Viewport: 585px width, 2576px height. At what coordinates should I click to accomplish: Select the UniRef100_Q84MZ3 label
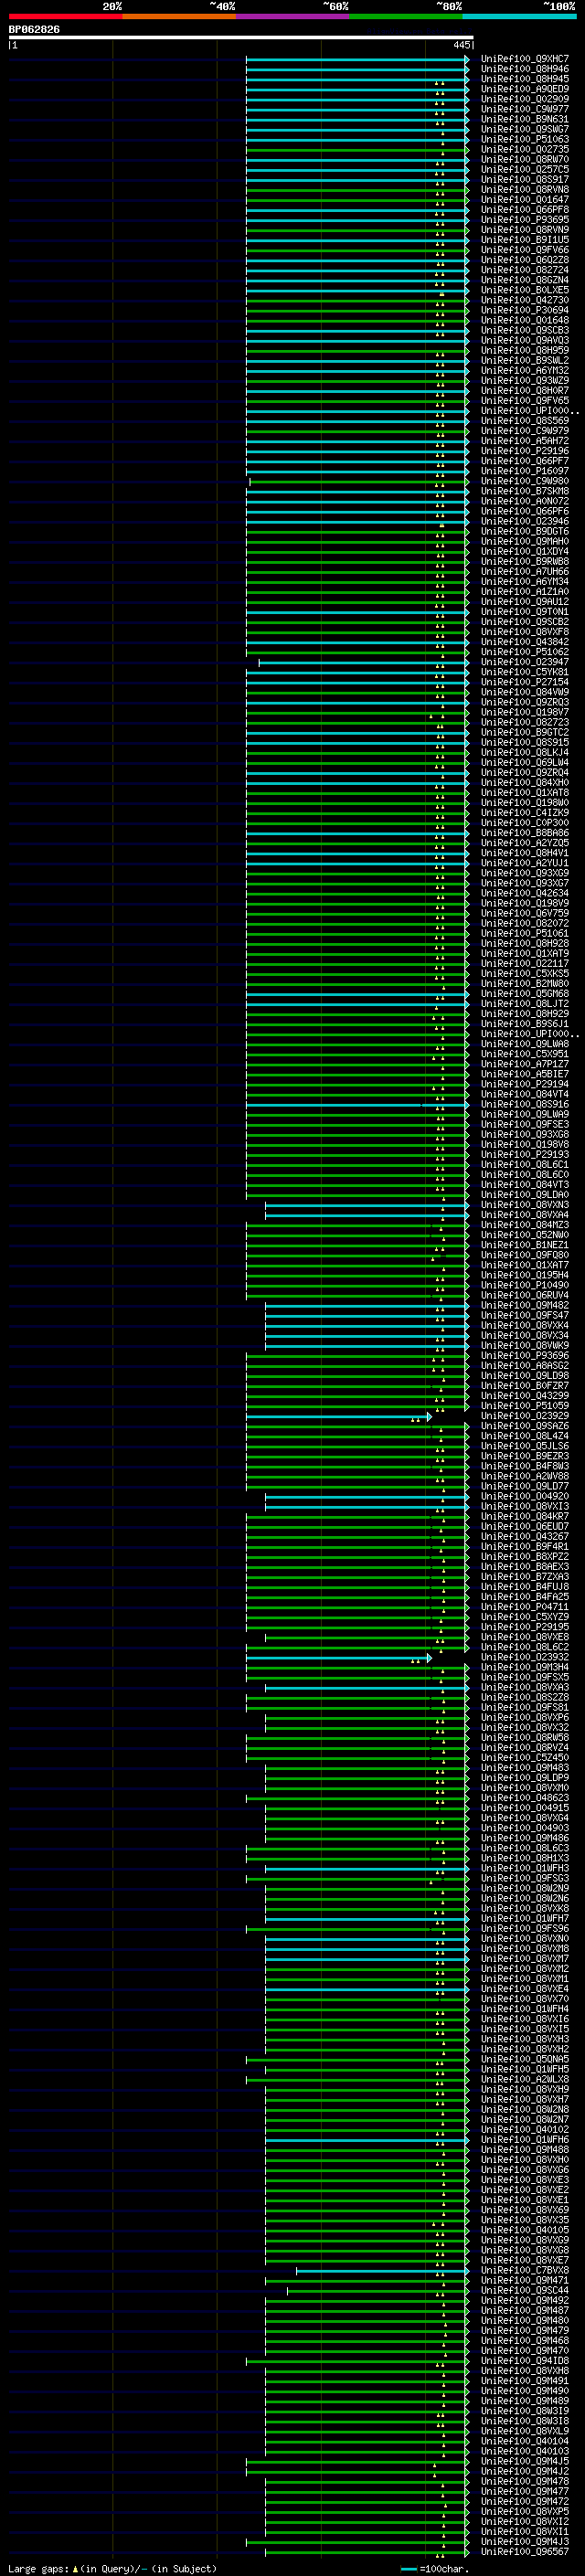525,1225
